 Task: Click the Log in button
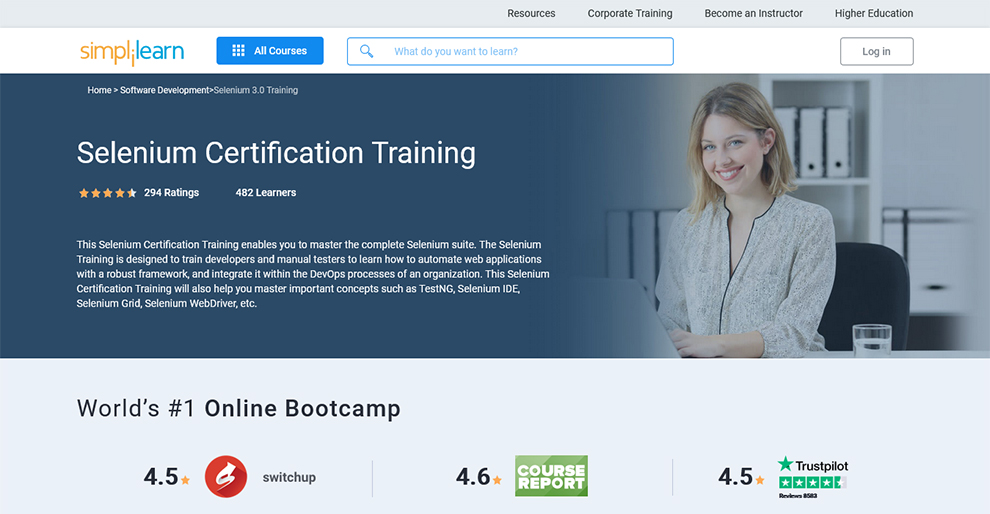click(876, 51)
